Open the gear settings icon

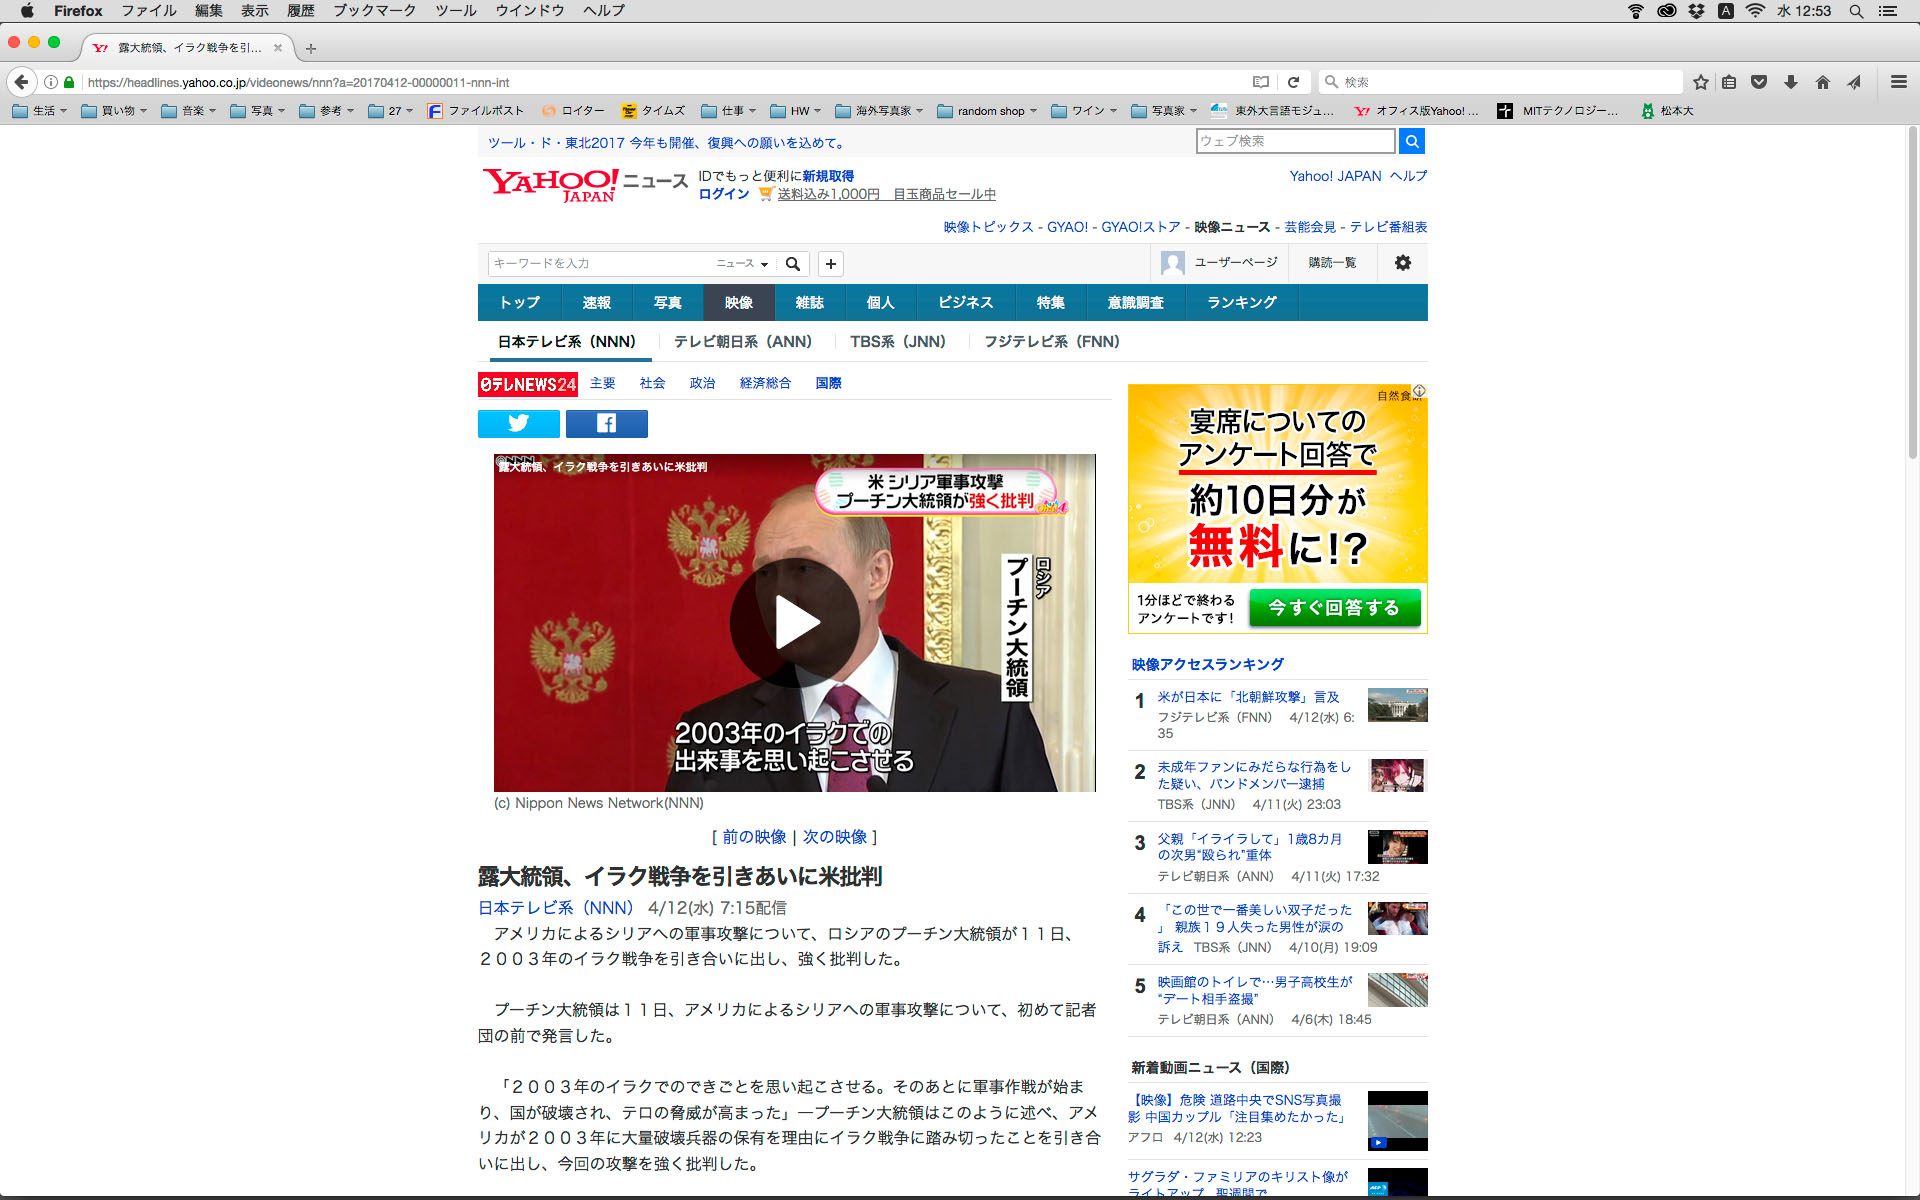click(x=1402, y=263)
